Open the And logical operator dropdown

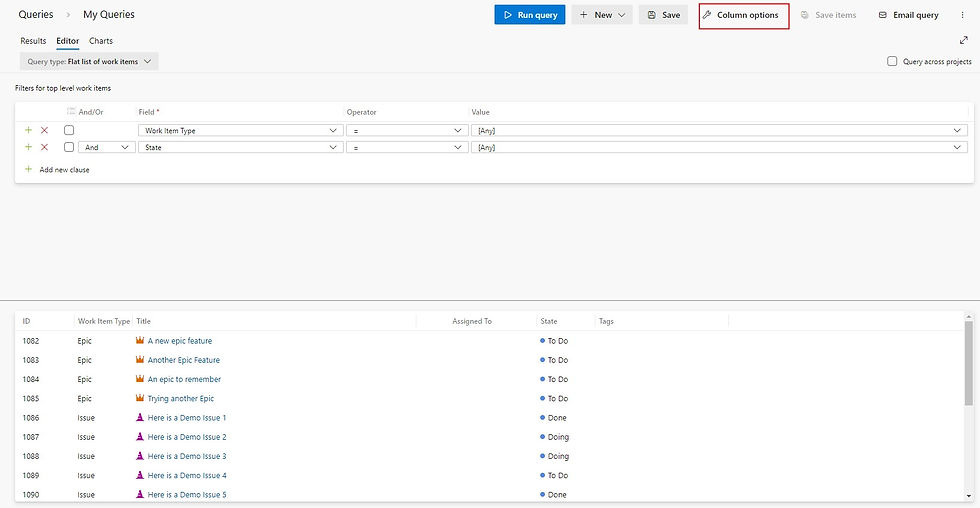coord(106,147)
